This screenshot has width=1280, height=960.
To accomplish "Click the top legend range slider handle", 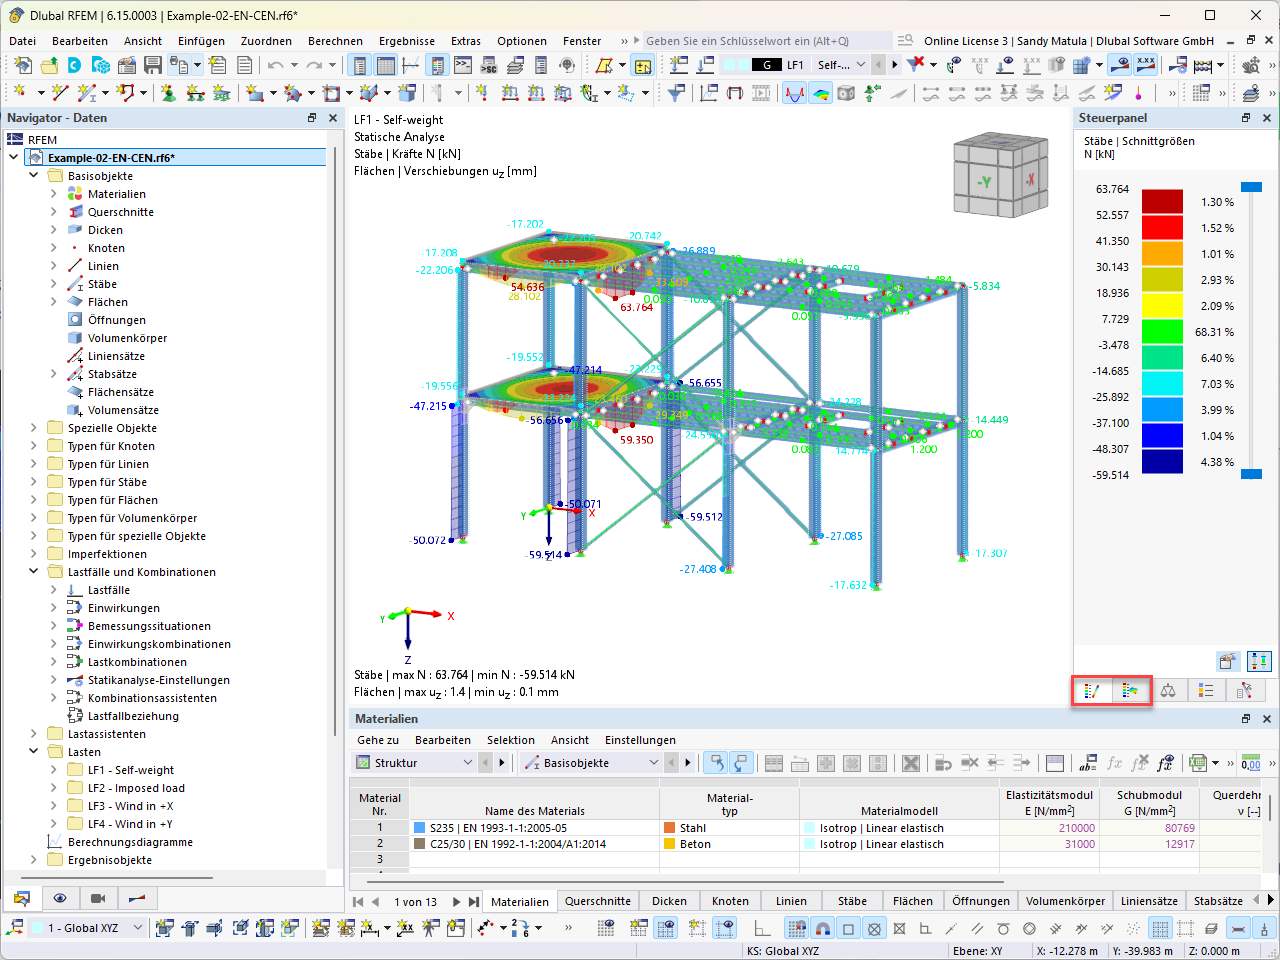I will tap(1251, 187).
